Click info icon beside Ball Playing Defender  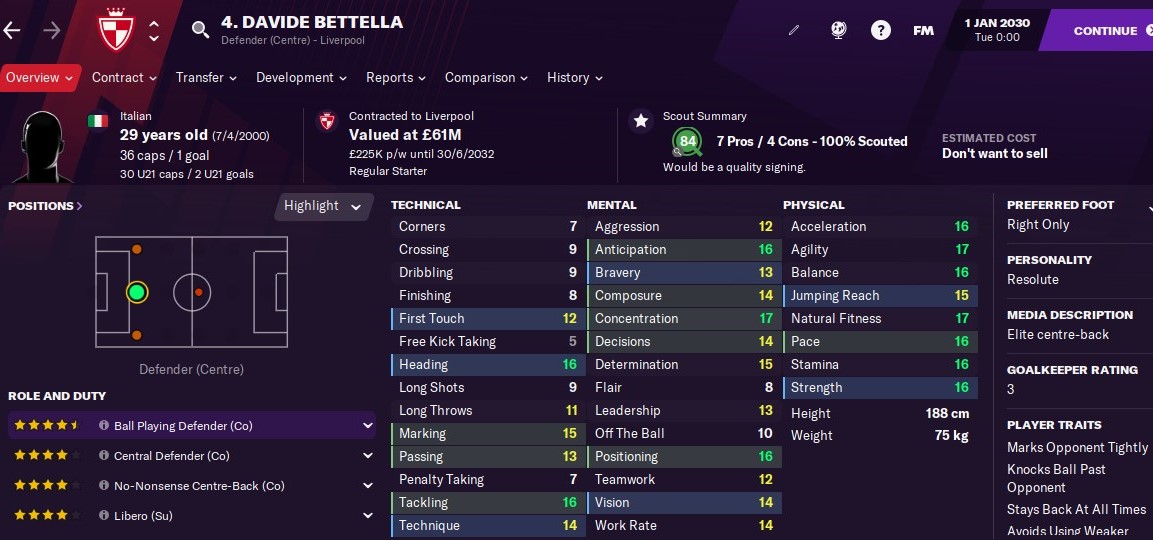104,426
